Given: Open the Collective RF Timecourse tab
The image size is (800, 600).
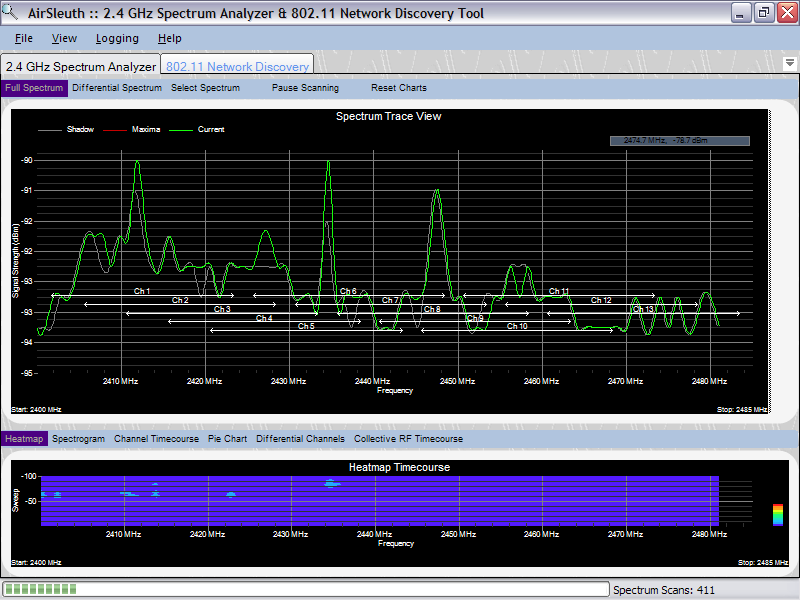Looking at the screenshot, I should point(408,439).
